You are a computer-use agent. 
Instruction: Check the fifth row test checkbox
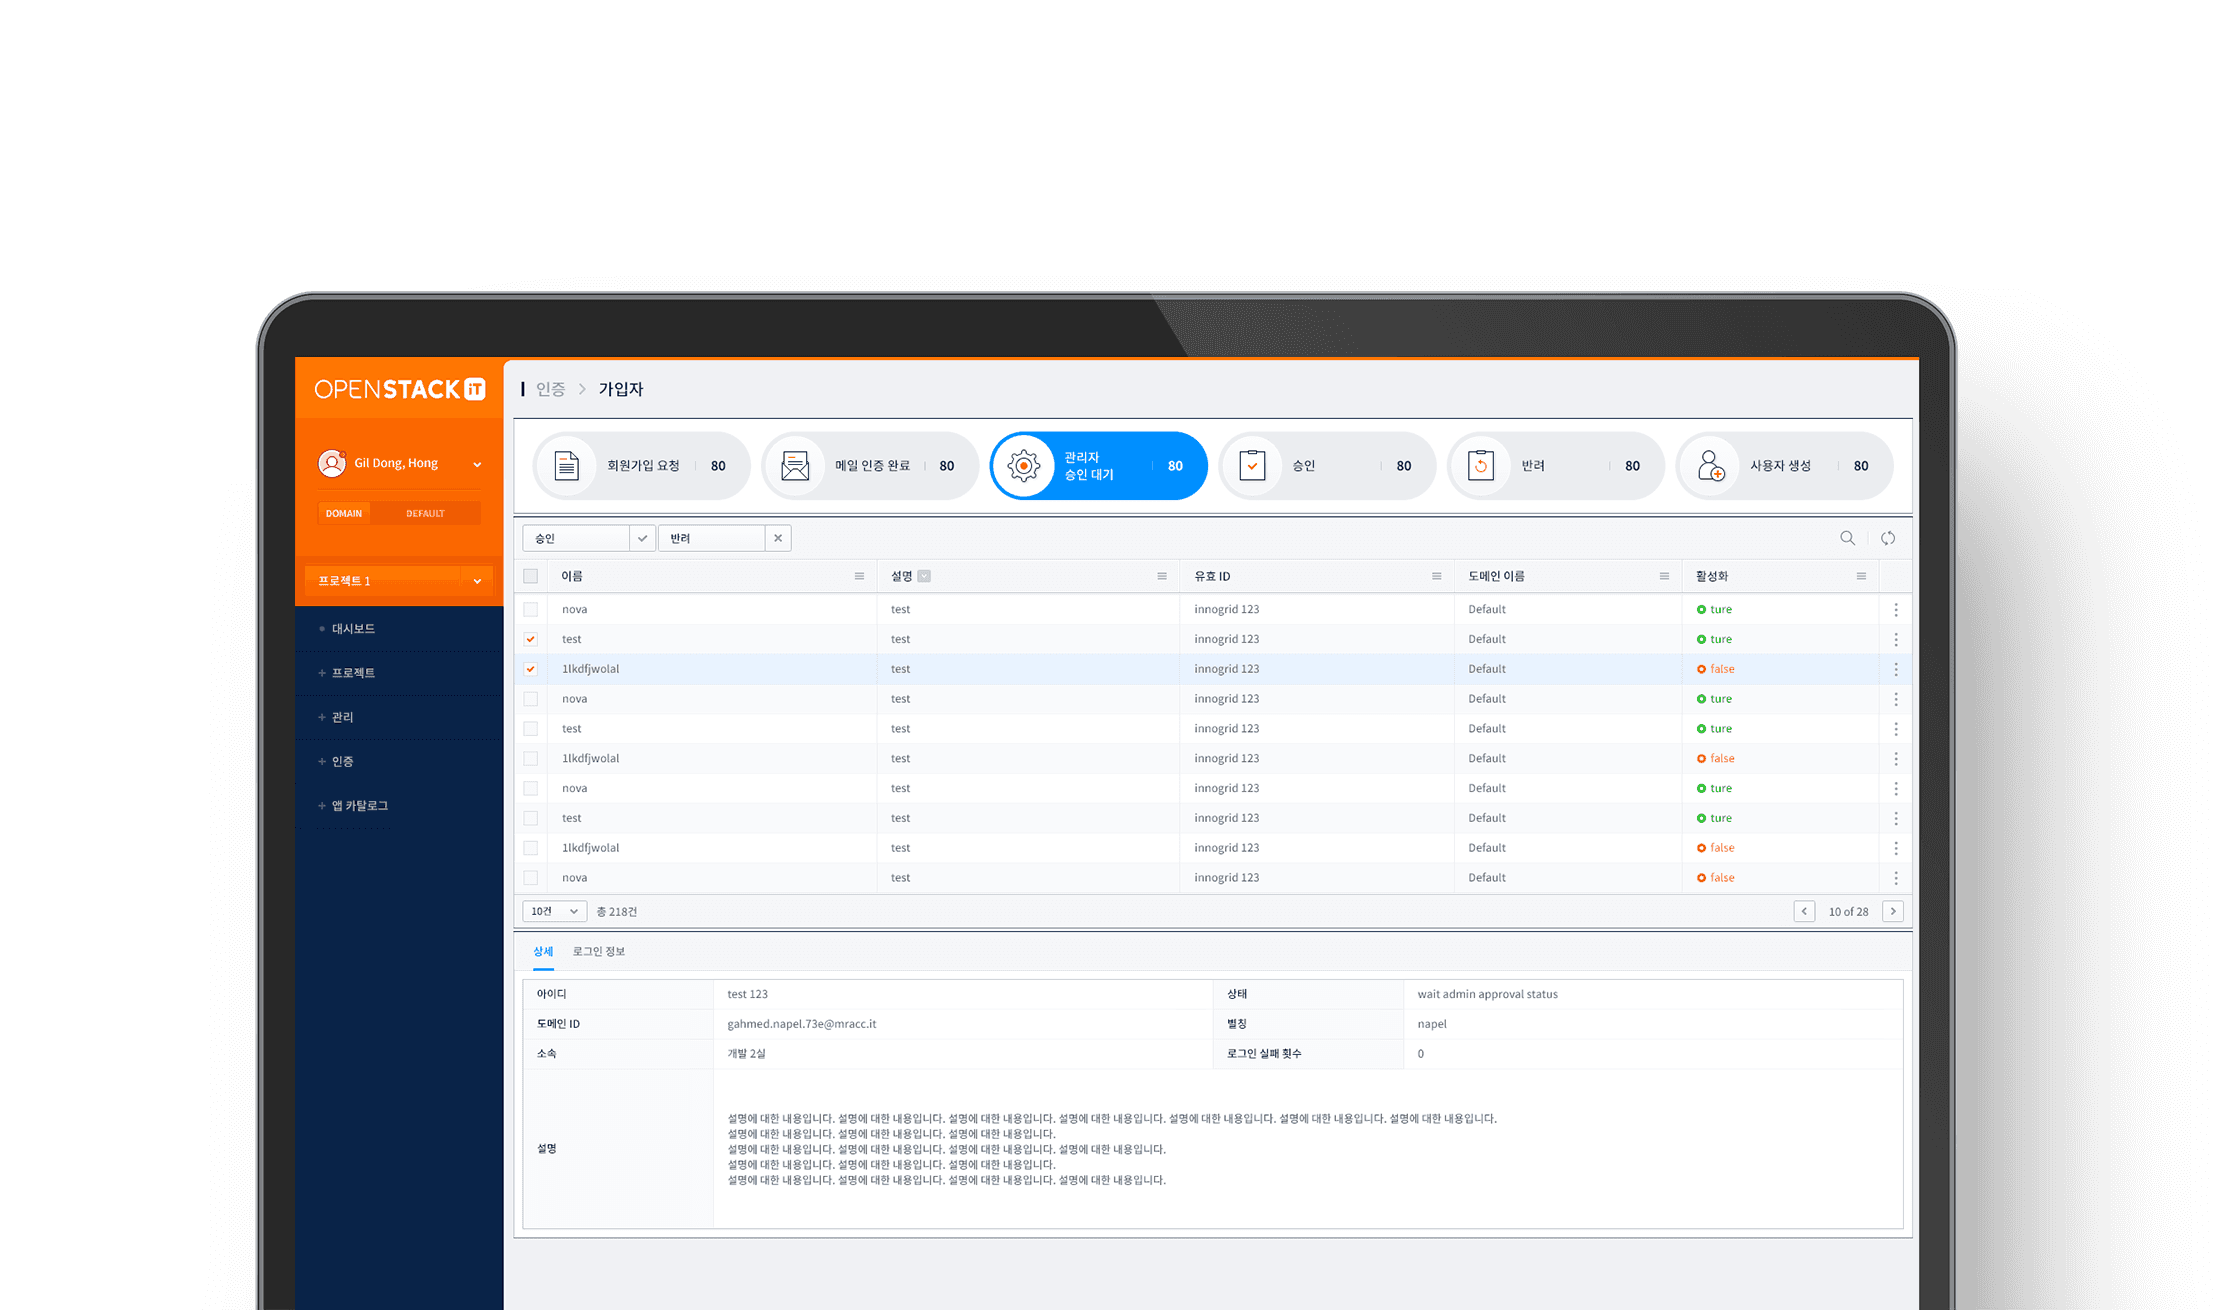coord(531,729)
